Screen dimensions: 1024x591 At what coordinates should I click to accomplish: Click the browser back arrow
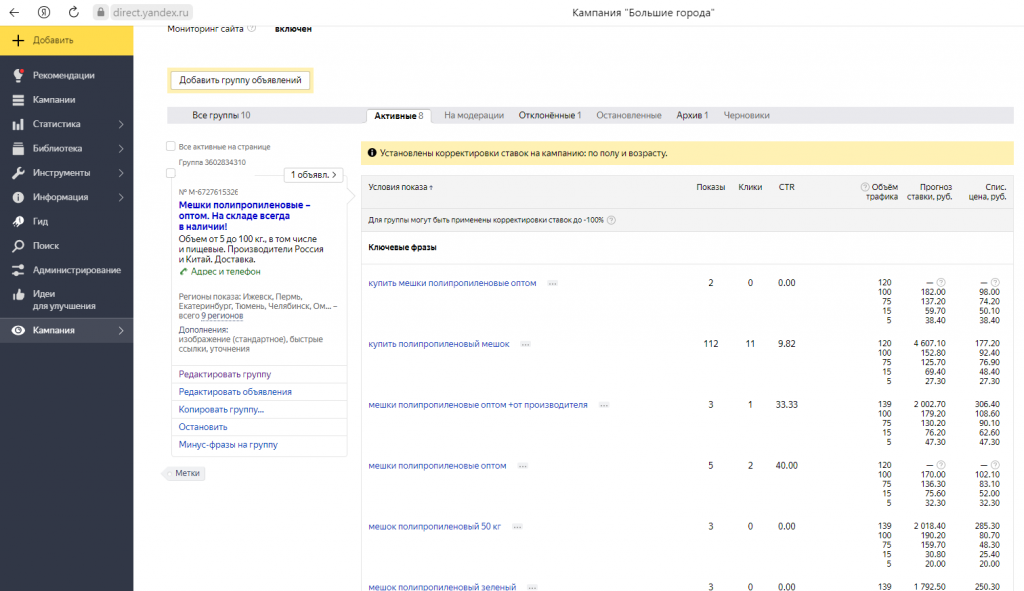click(x=14, y=12)
